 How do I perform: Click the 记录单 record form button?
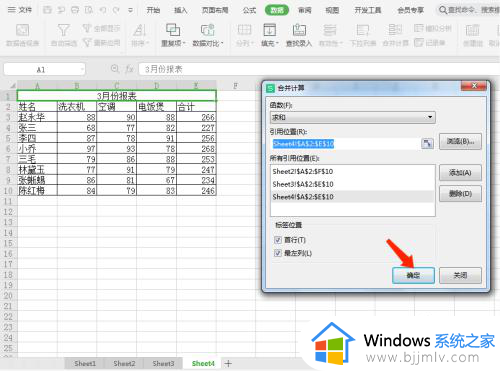[430, 43]
